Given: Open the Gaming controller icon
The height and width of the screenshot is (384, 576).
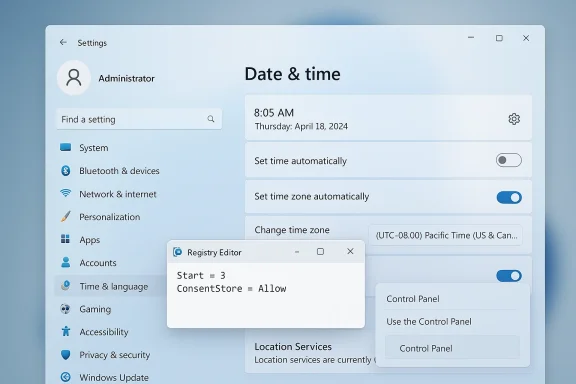Looking at the screenshot, I should tap(65, 309).
